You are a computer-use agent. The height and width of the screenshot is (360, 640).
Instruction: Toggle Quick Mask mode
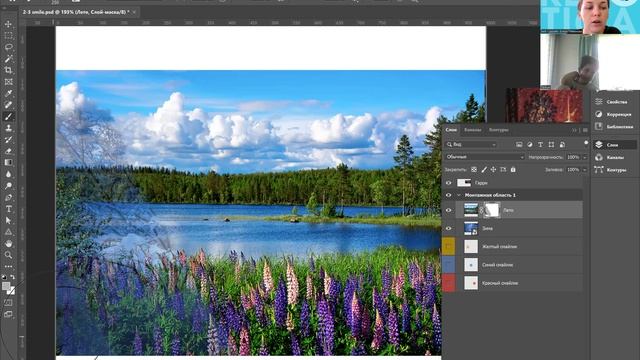(x=8, y=303)
